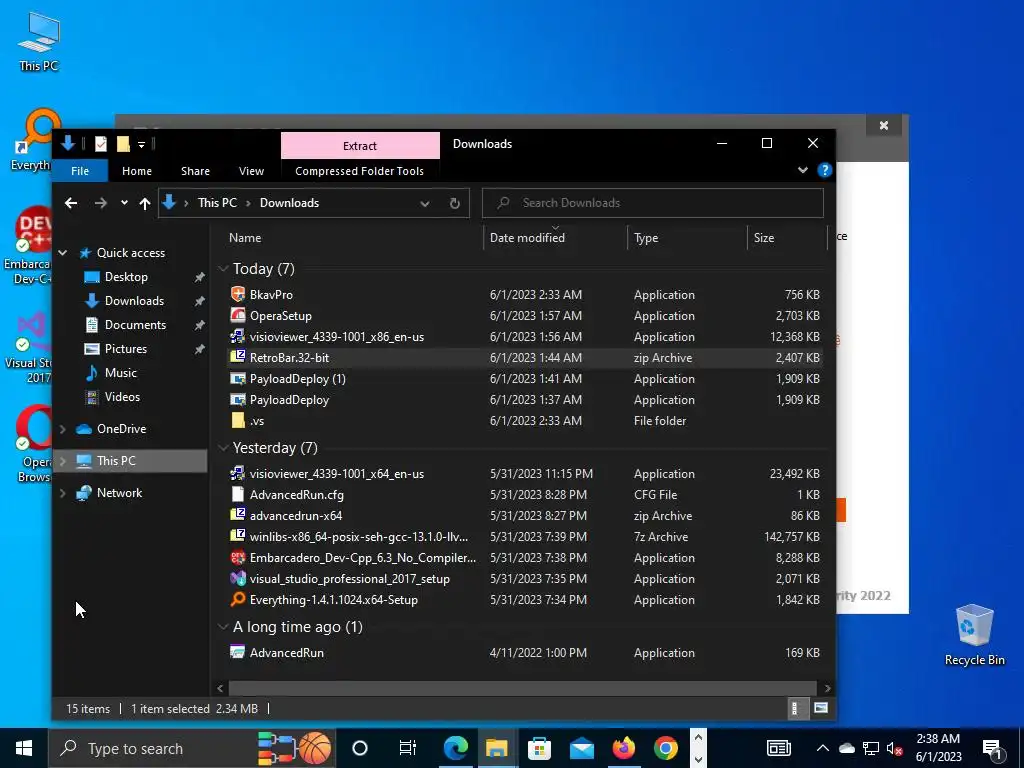
Task: Open the notification center icon
Action: pos(992,748)
